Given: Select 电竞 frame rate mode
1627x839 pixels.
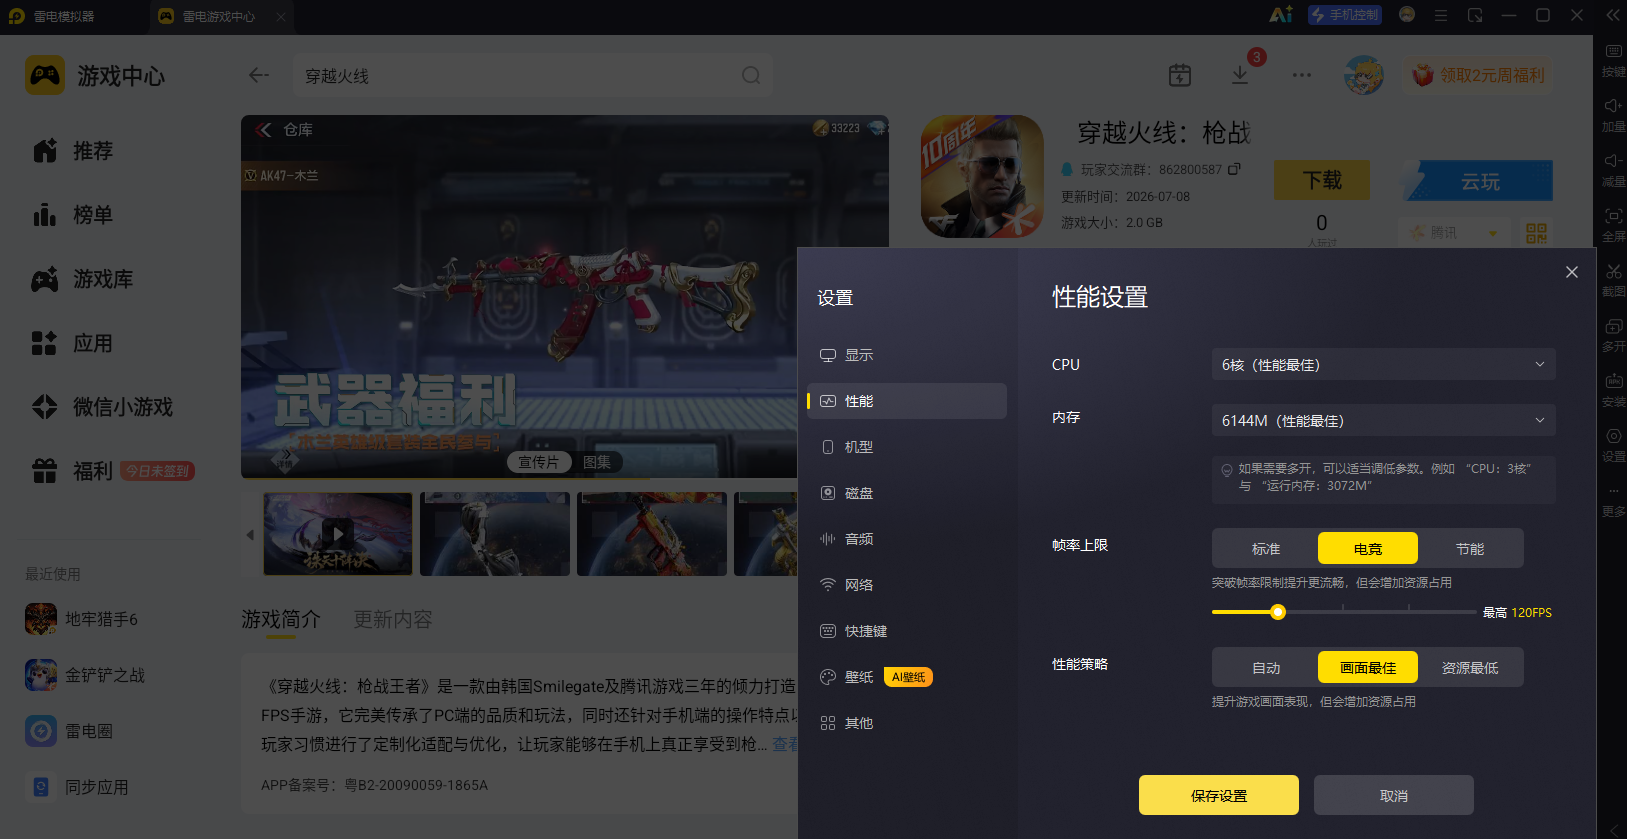Looking at the screenshot, I should (x=1368, y=548).
